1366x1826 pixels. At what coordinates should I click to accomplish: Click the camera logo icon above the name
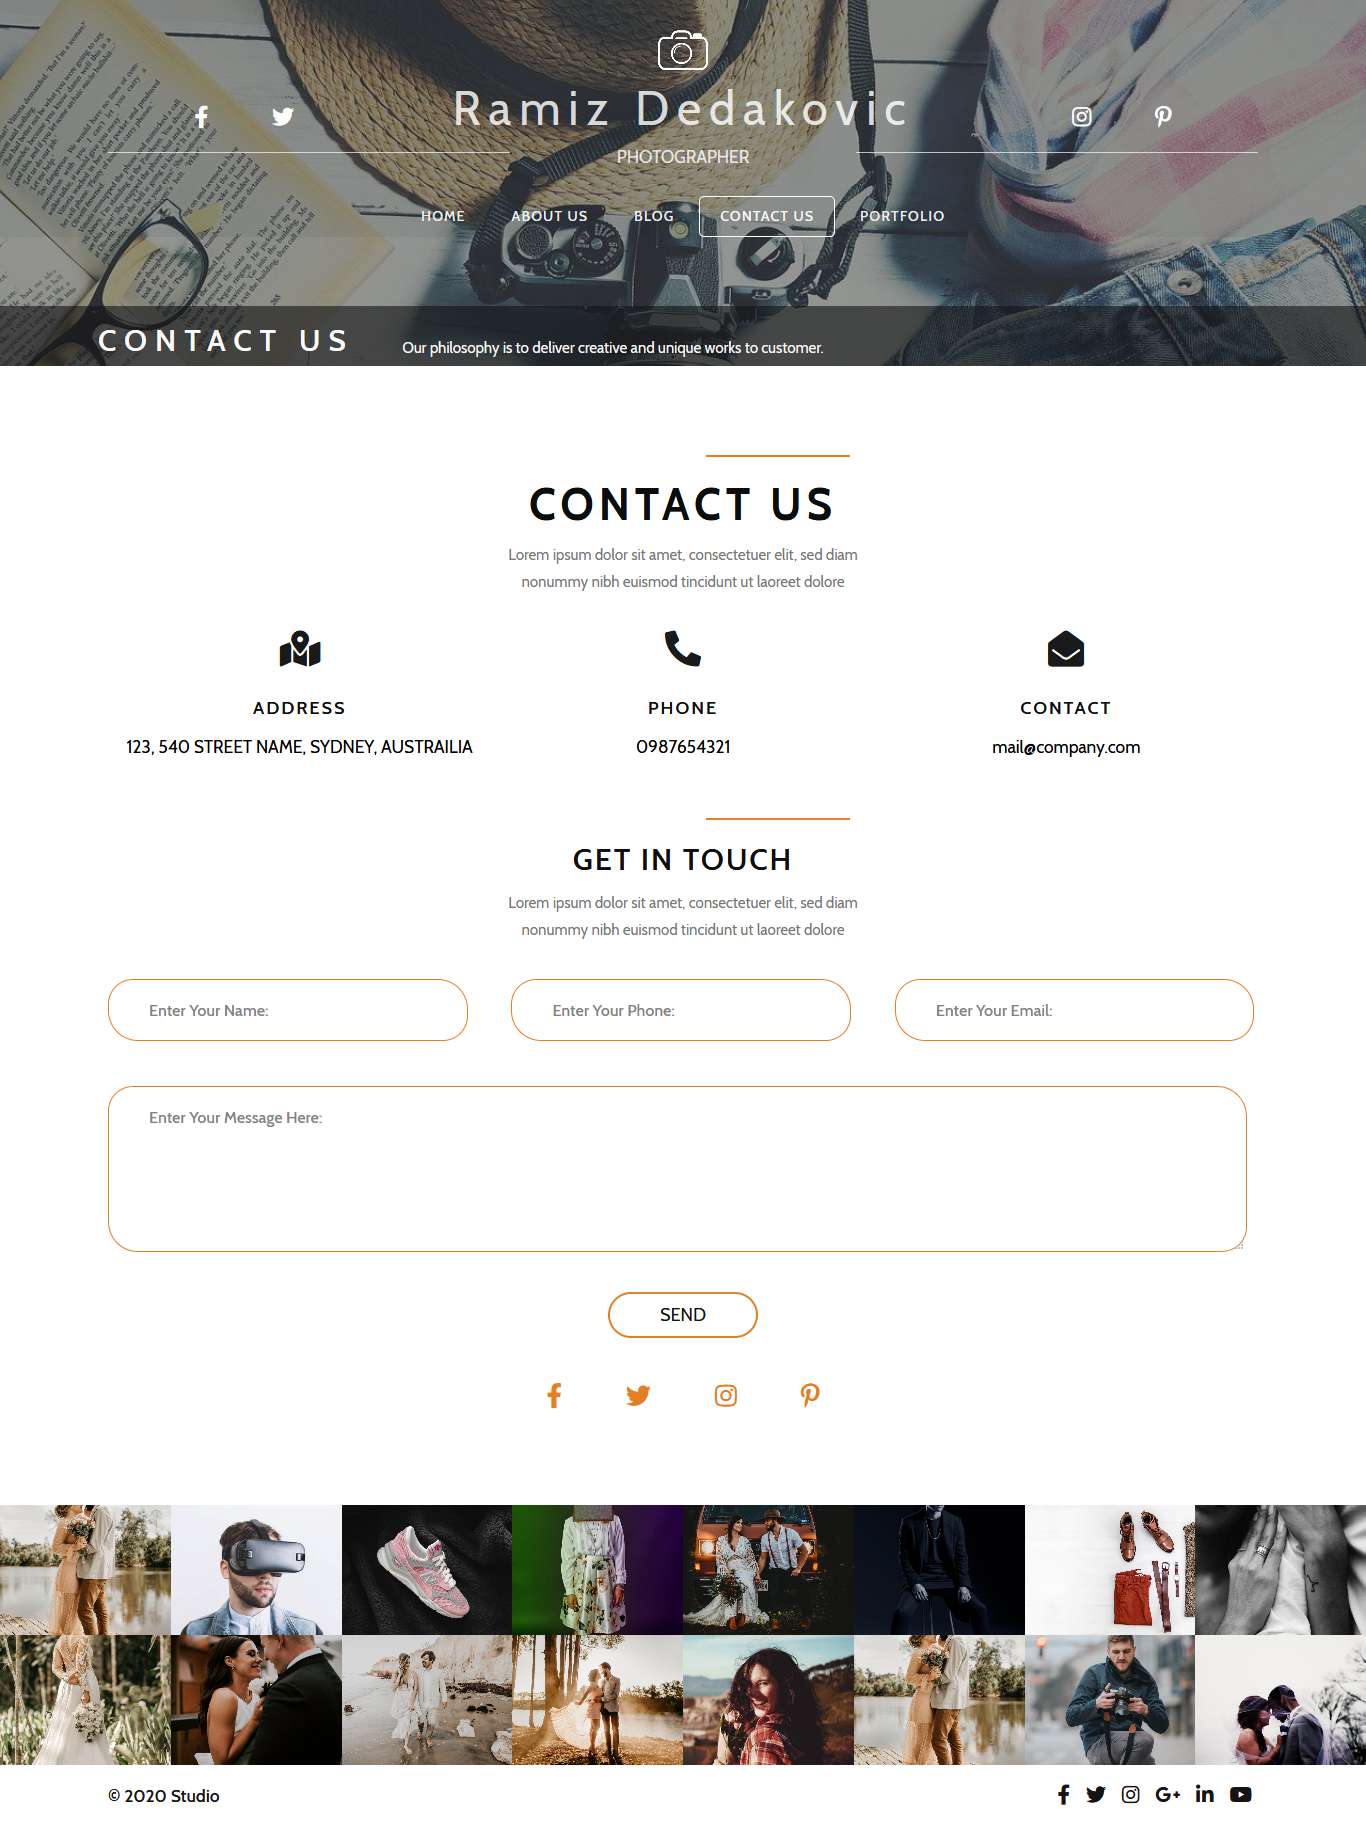pos(683,50)
